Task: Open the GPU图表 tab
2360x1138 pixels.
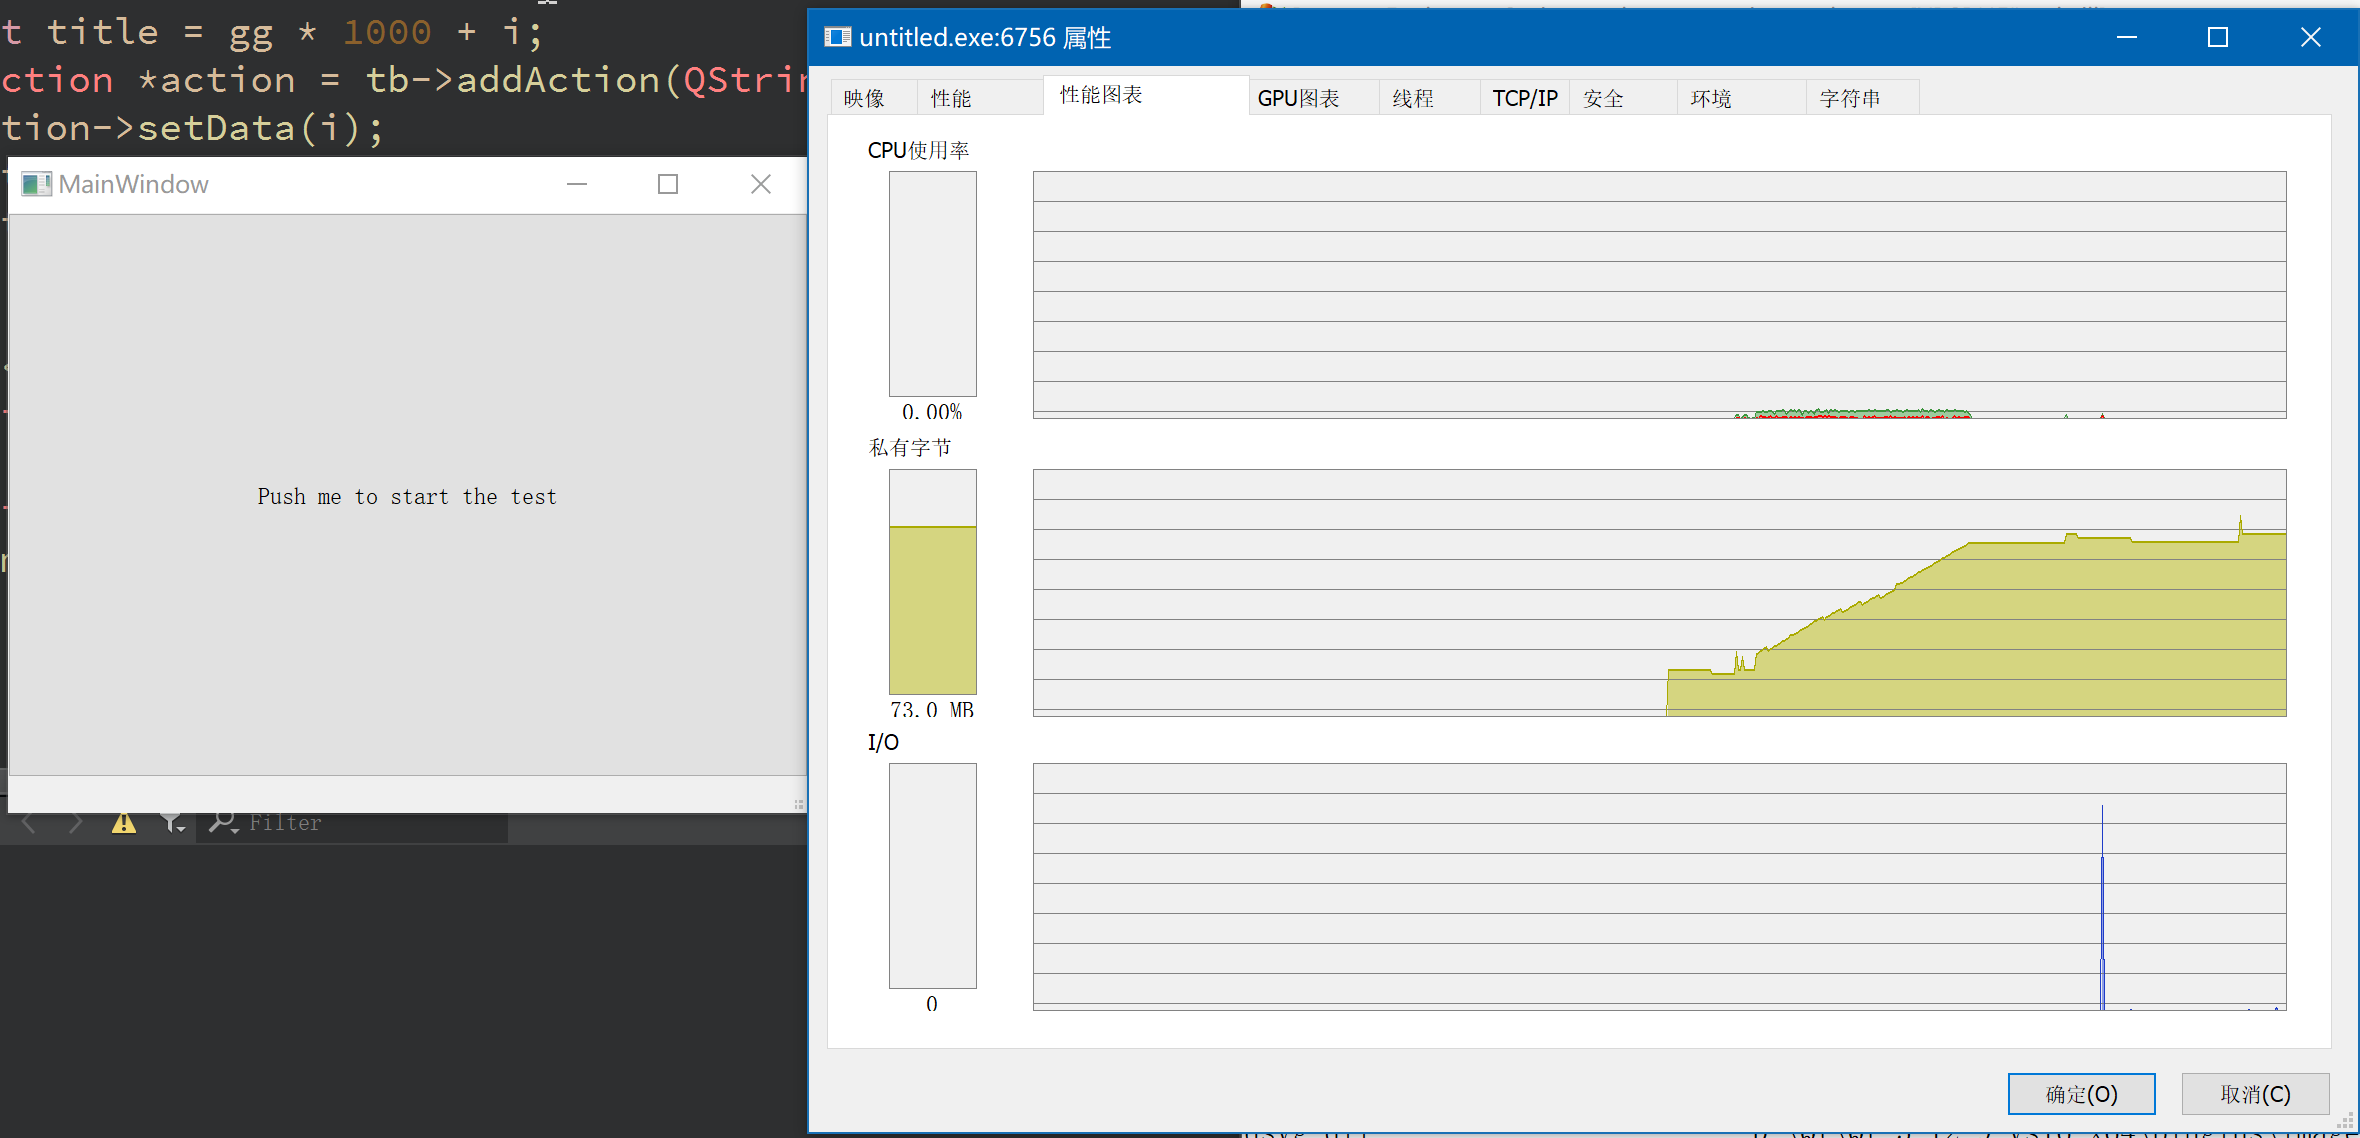Action: 1298,98
